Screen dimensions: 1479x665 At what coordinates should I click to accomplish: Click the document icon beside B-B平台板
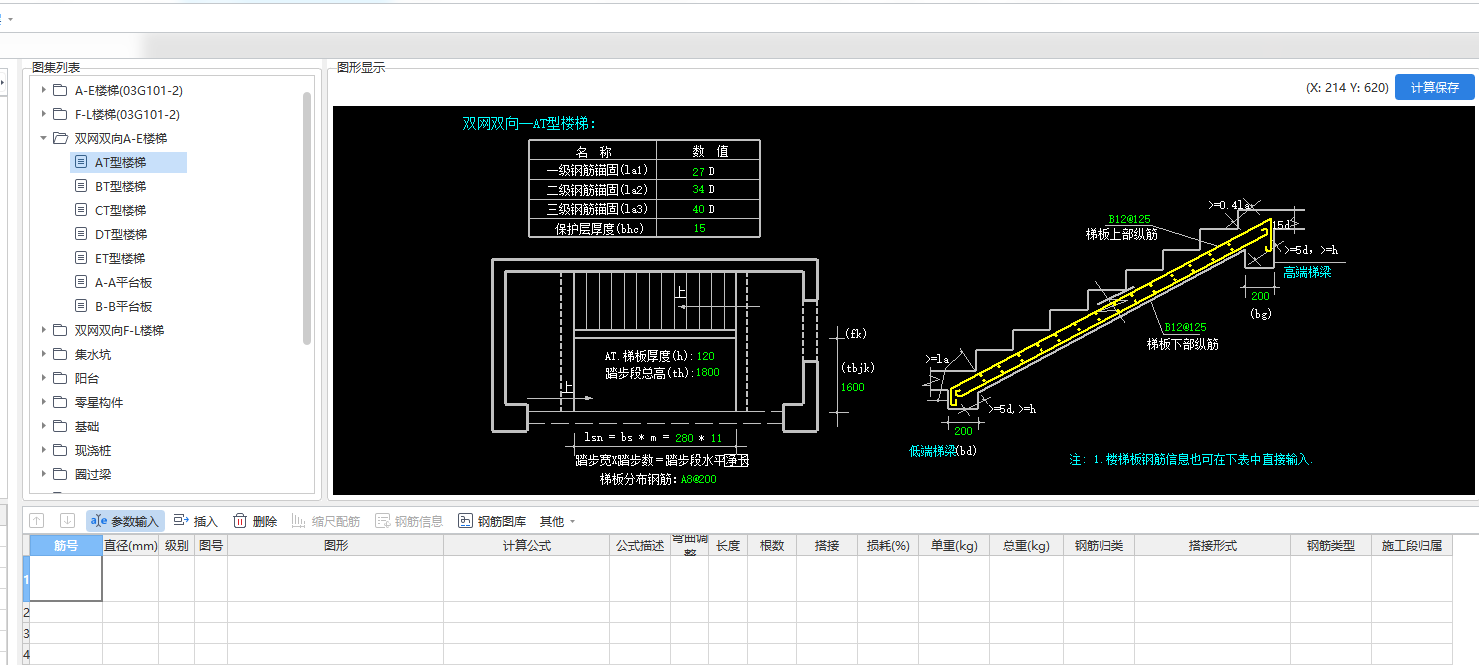point(82,306)
